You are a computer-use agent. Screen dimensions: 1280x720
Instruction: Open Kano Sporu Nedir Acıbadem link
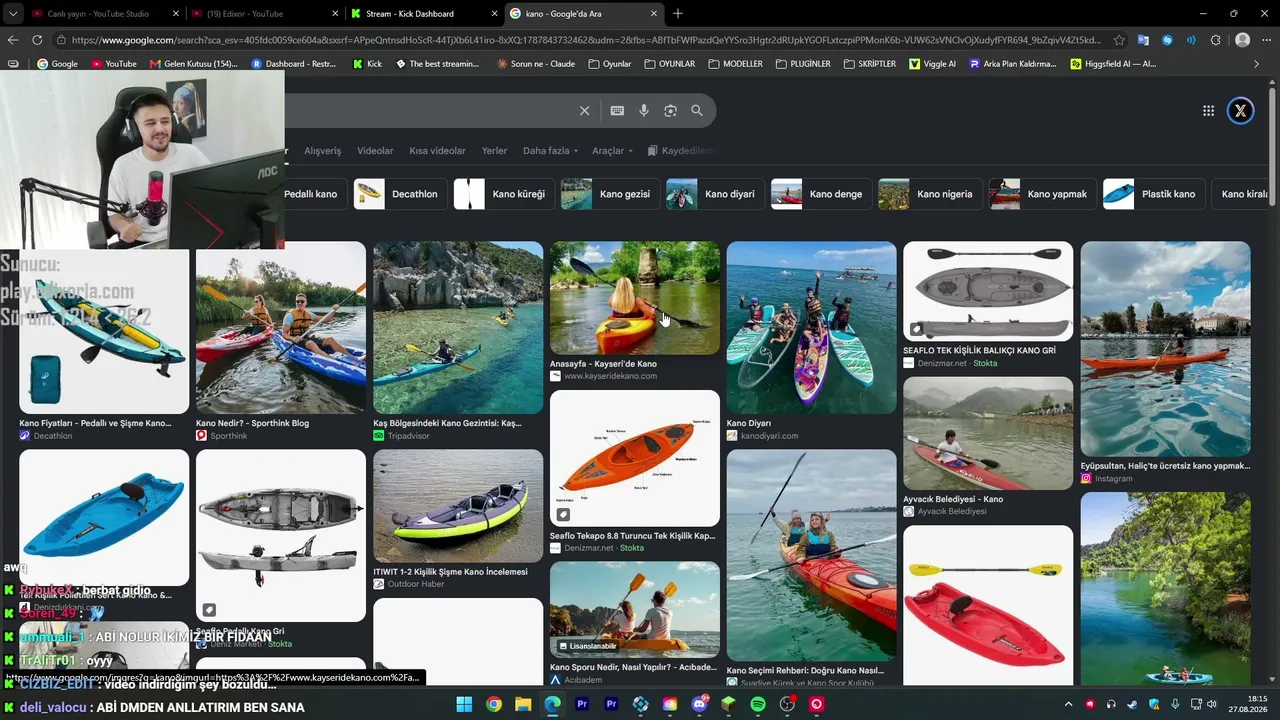pyautogui.click(x=633, y=667)
